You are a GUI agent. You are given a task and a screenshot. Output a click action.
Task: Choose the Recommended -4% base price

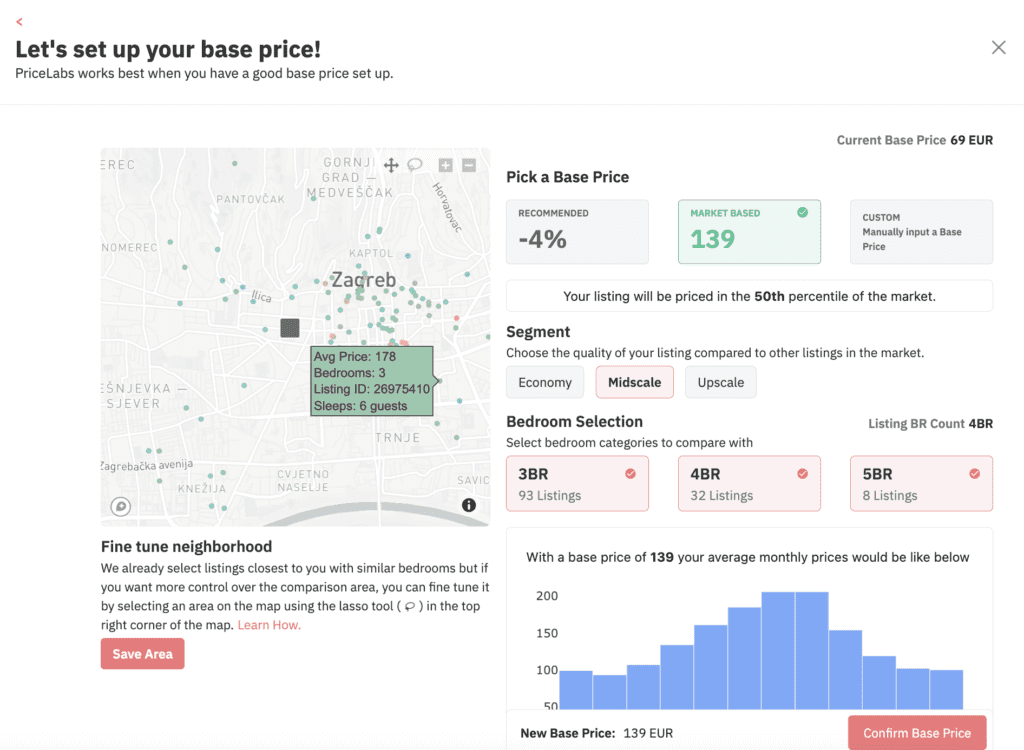click(x=577, y=232)
